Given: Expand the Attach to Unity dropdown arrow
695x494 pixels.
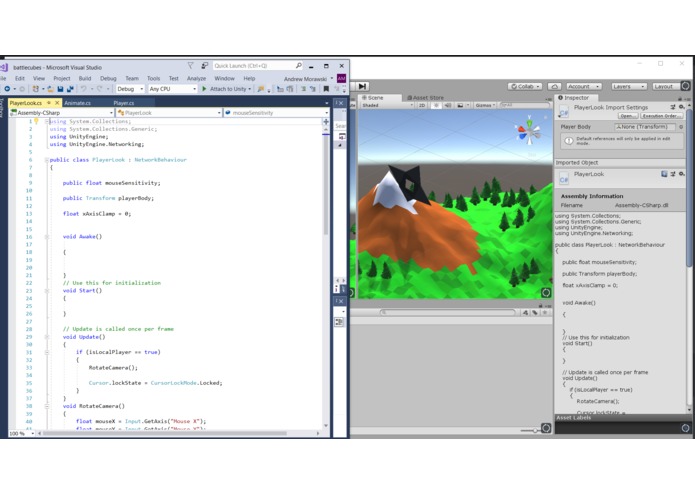Looking at the screenshot, I should click(x=250, y=89).
